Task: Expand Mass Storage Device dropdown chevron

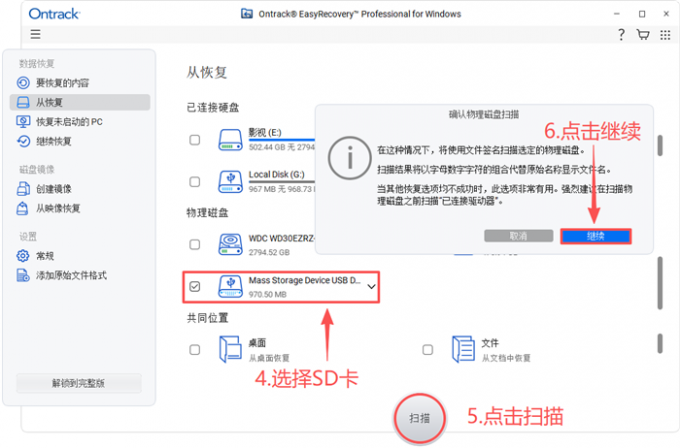Action: [371, 286]
